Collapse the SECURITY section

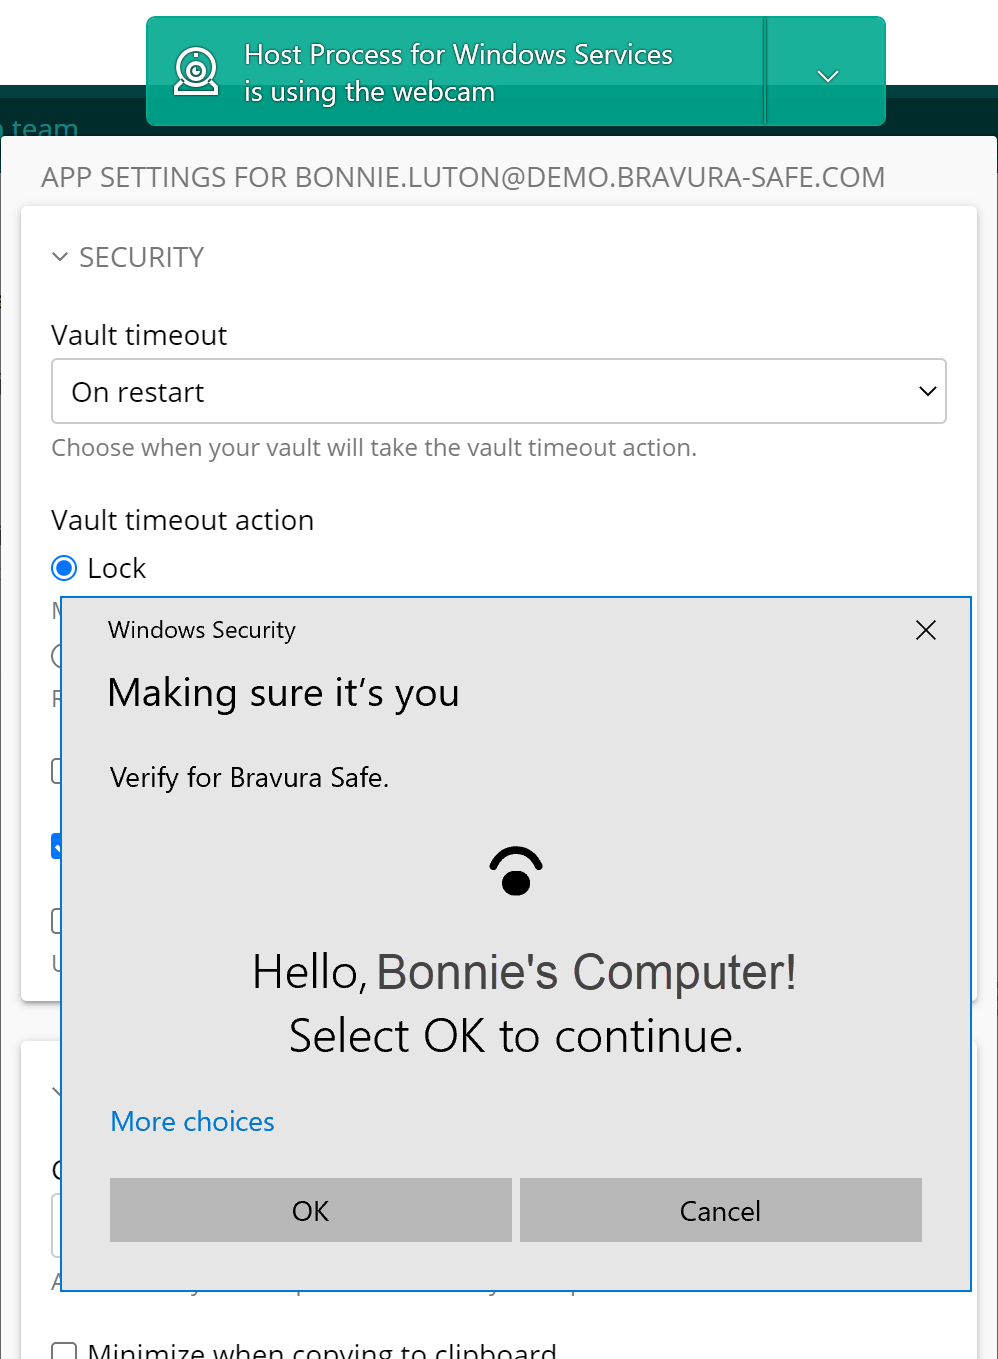pos(60,257)
